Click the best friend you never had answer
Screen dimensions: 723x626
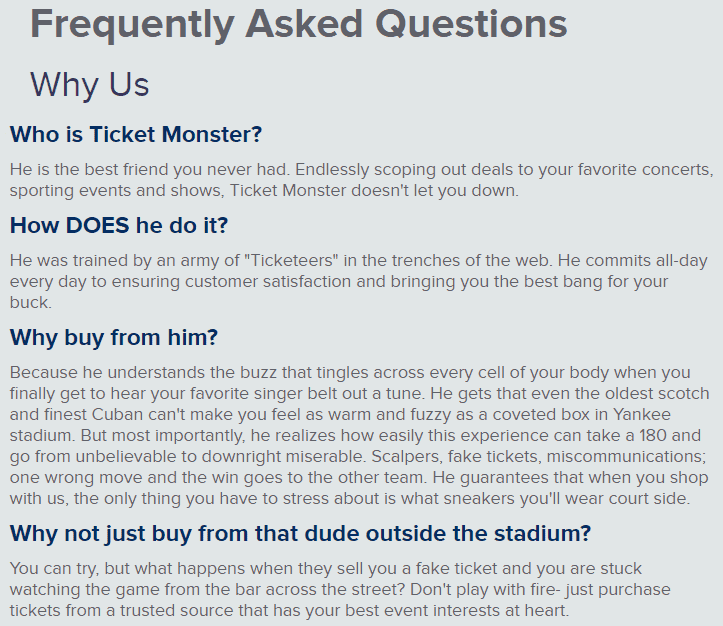(x=362, y=180)
